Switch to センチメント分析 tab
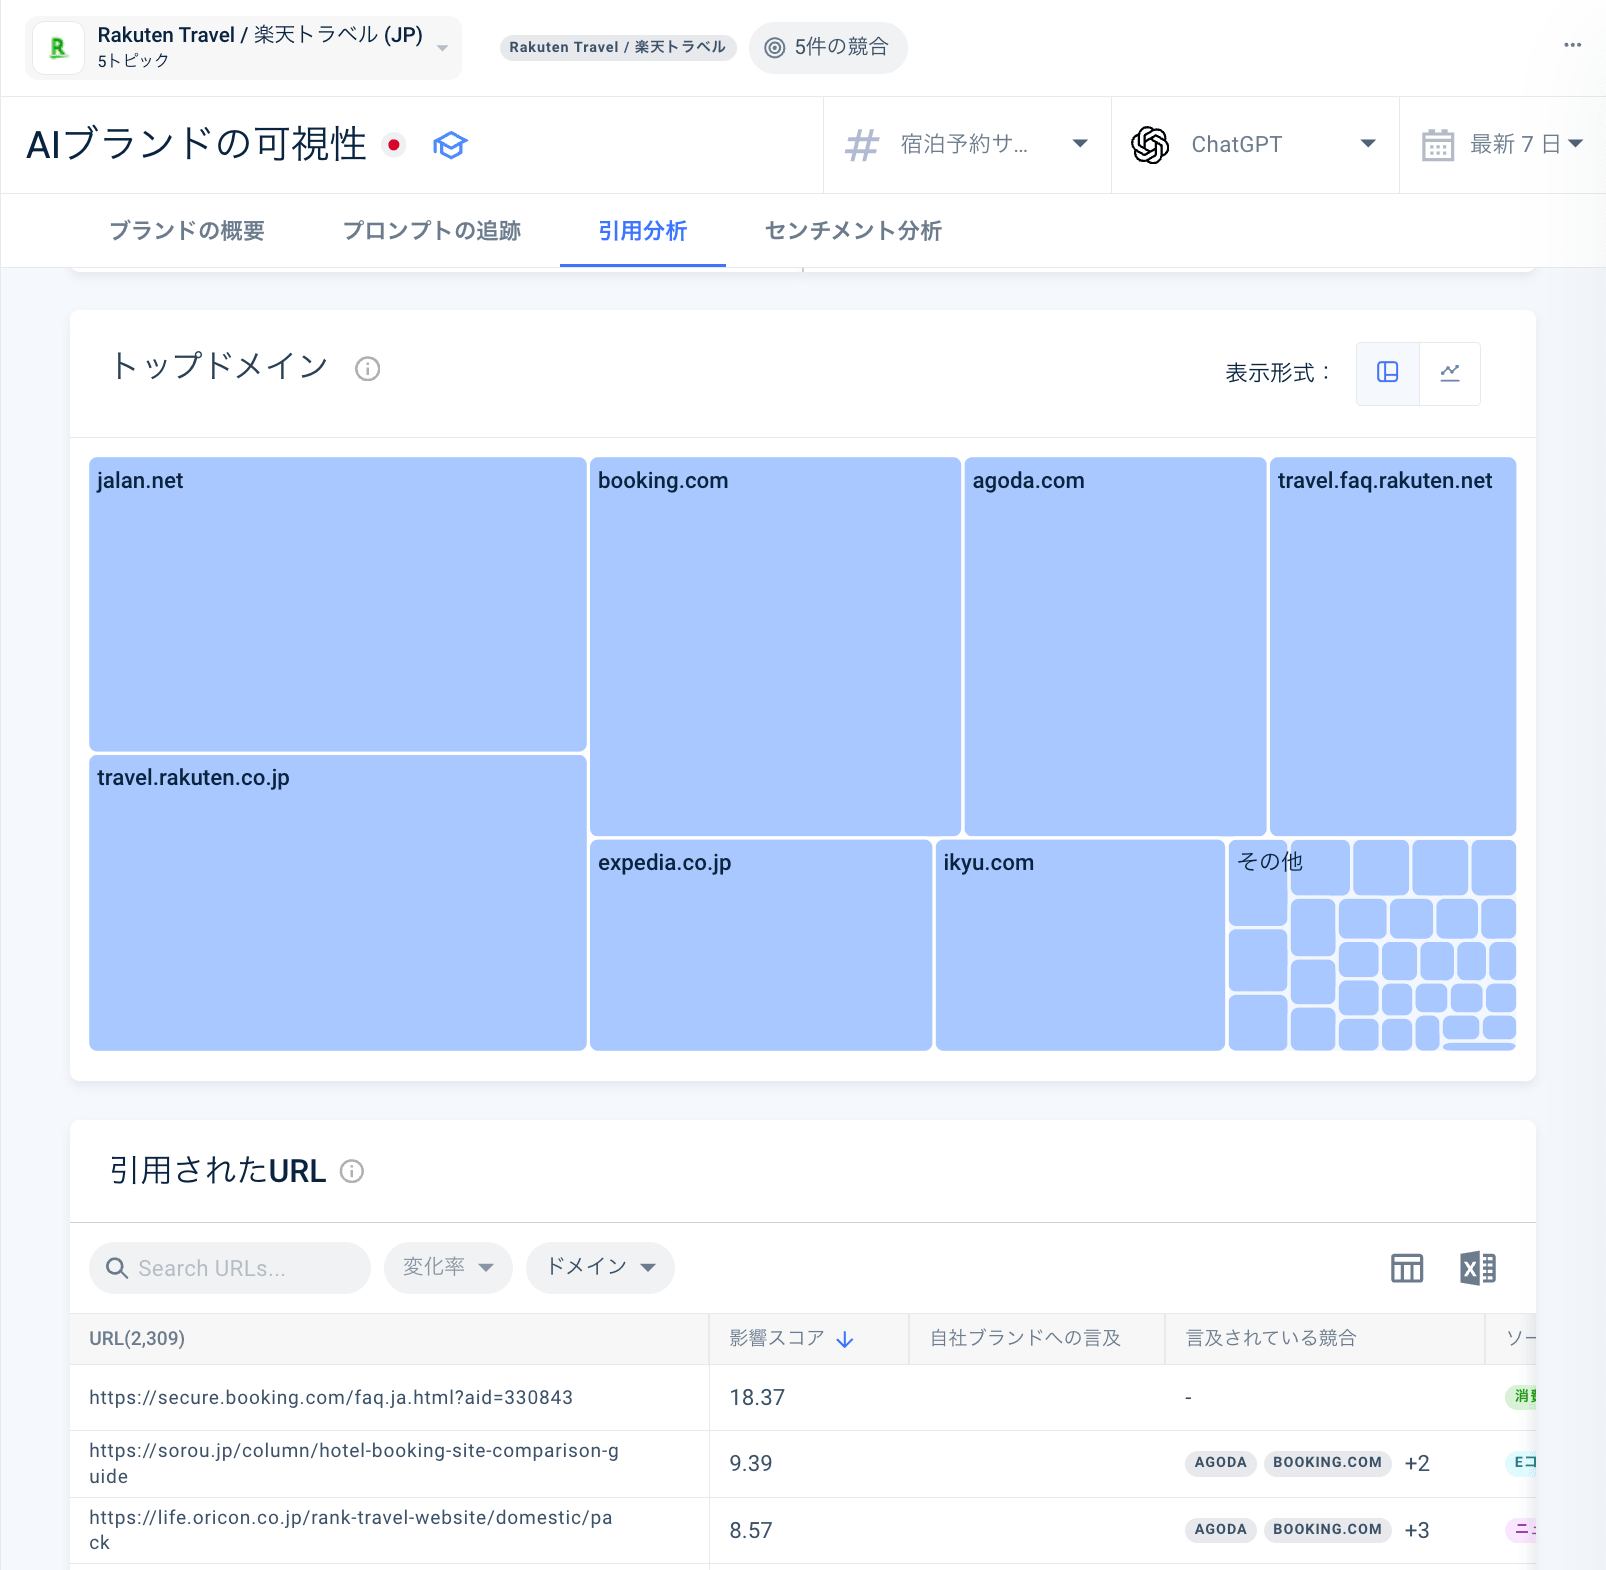Viewport: 1606px width, 1570px height. tap(853, 231)
